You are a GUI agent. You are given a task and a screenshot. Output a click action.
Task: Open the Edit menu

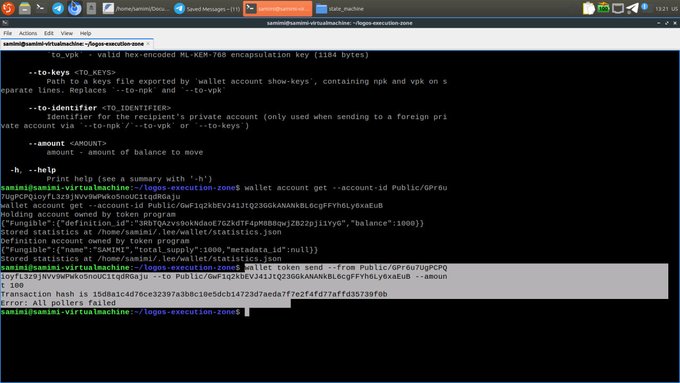(x=49, y=33)
